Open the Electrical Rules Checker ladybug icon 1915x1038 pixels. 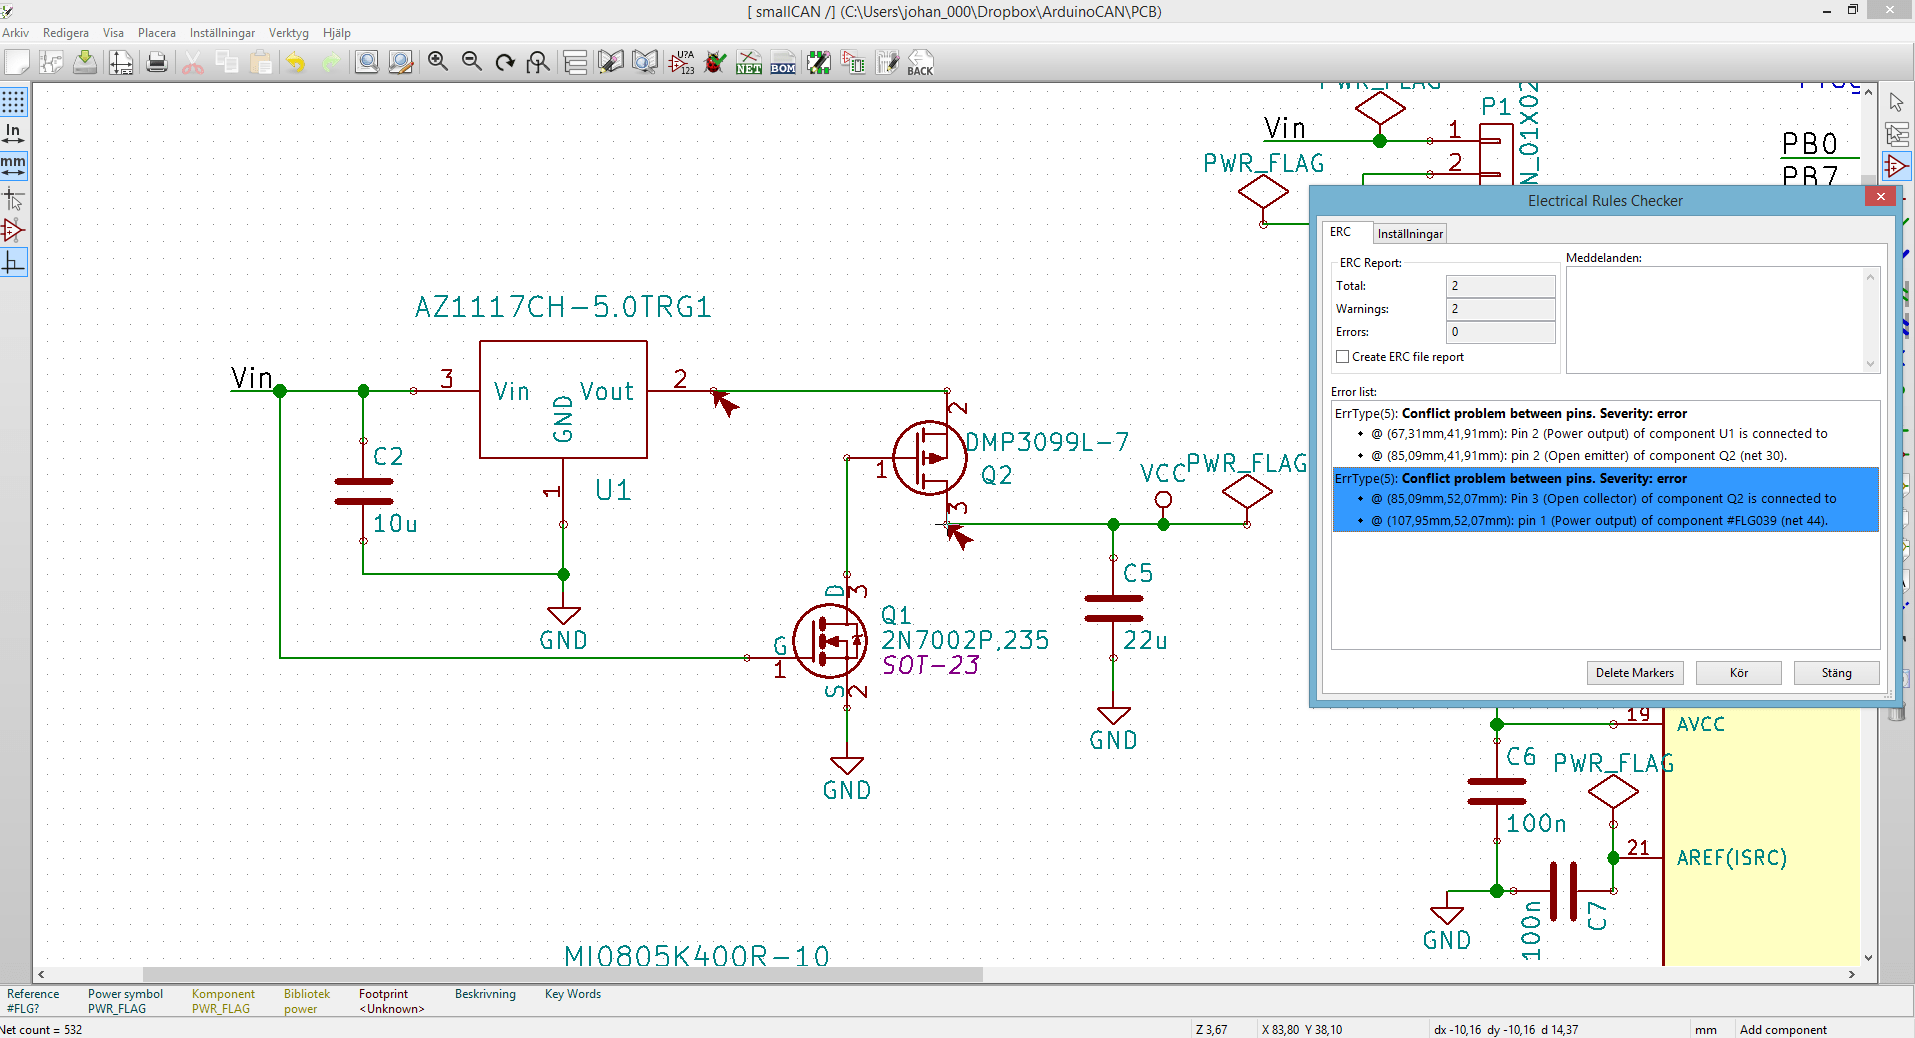[716, 62]
